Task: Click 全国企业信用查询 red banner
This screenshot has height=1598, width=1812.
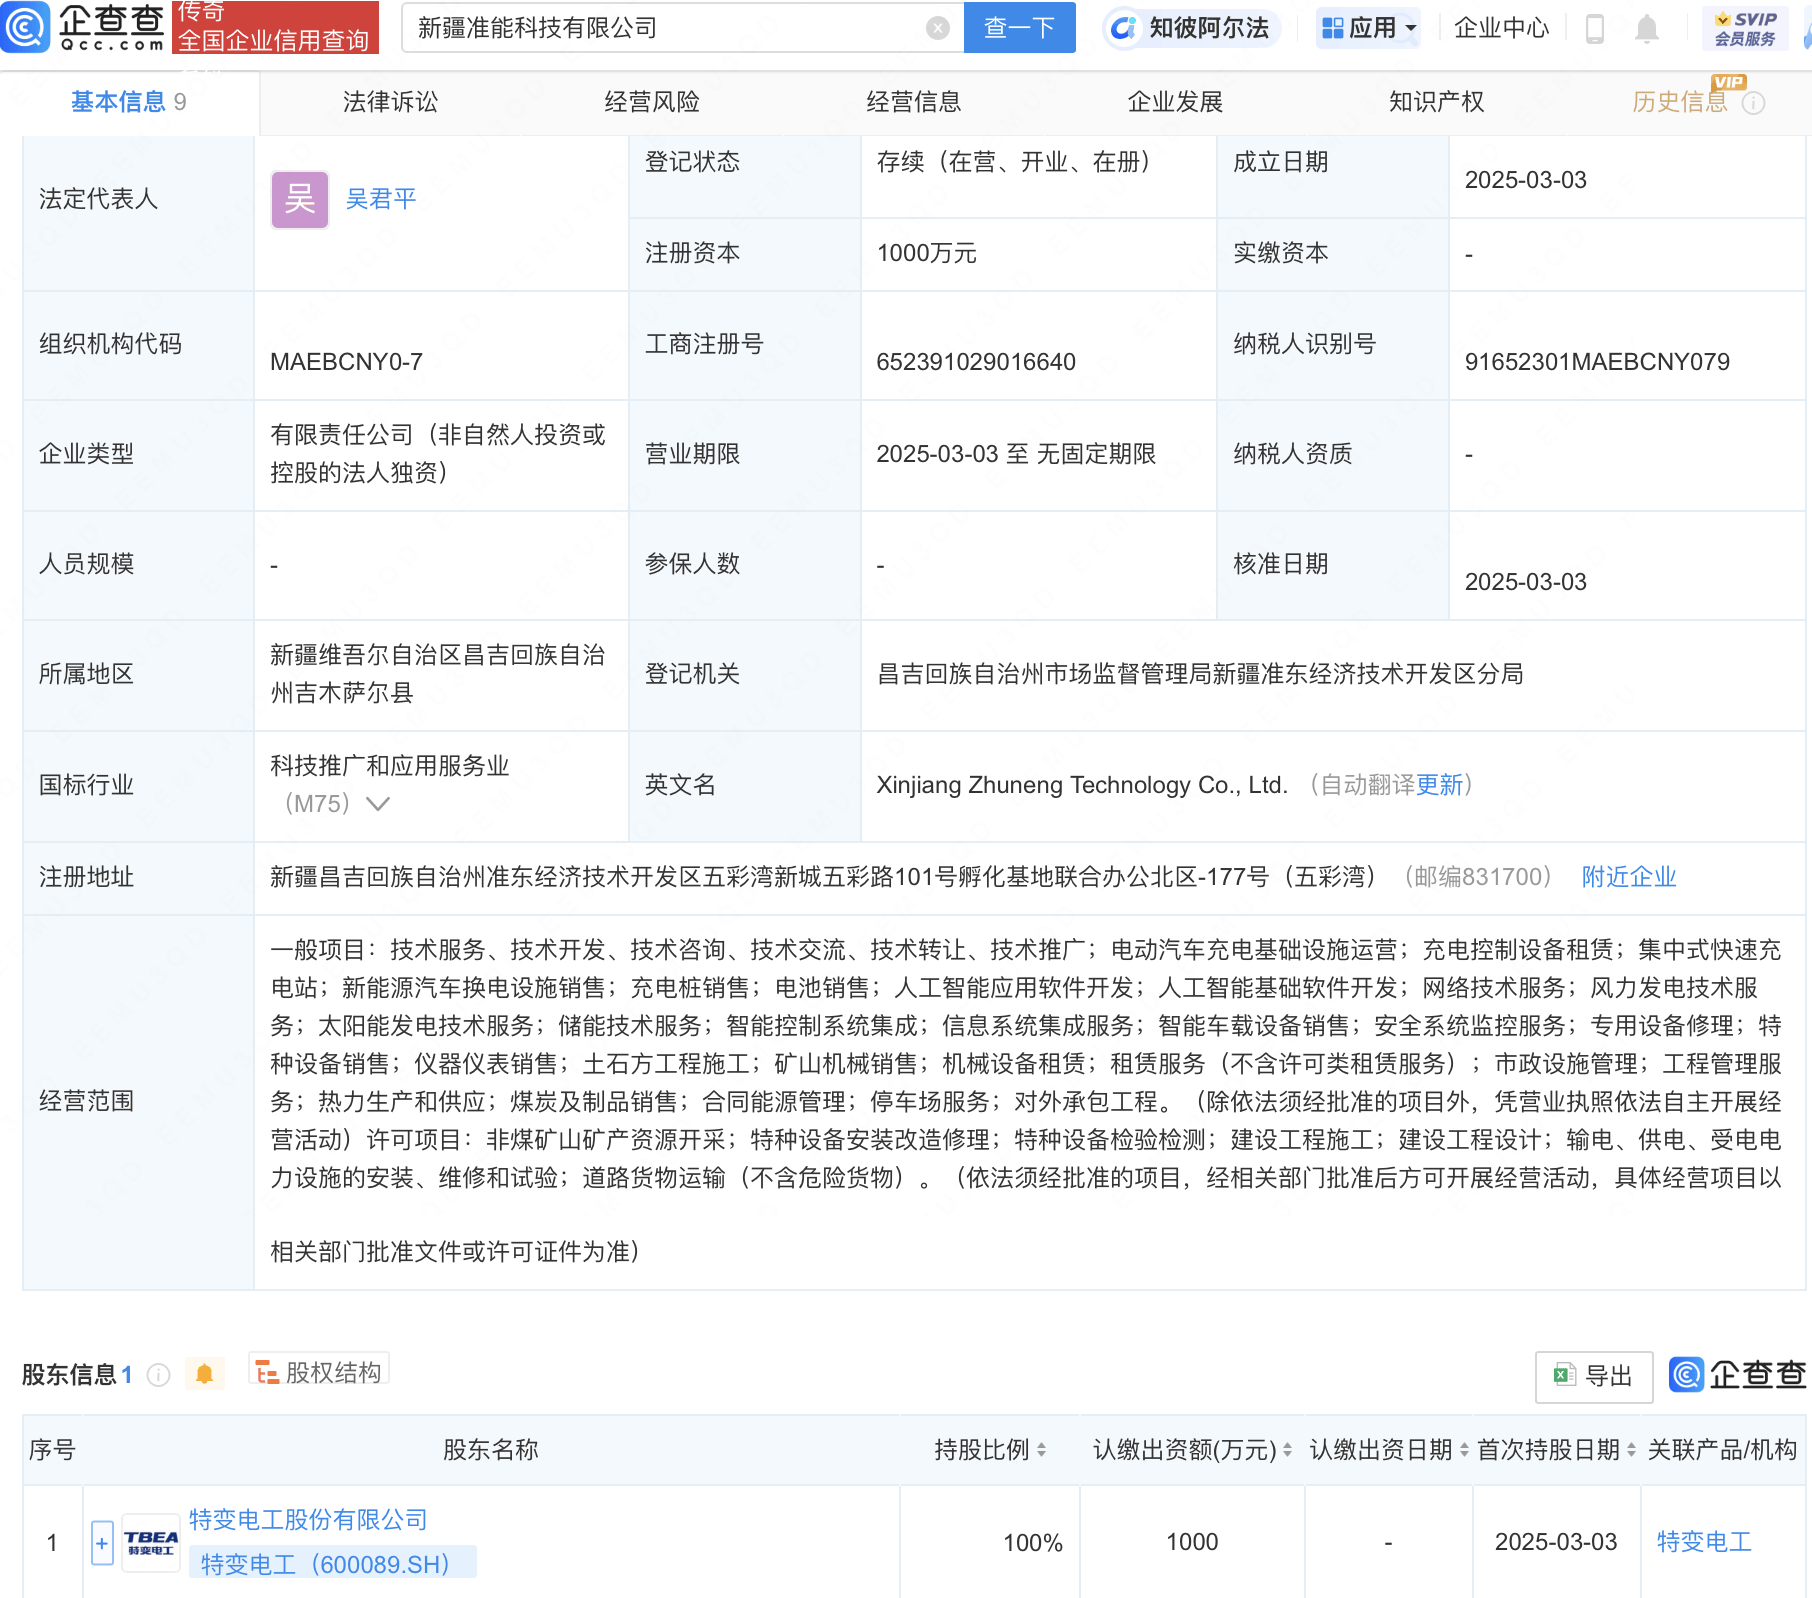Action: (x=275, y=27)
